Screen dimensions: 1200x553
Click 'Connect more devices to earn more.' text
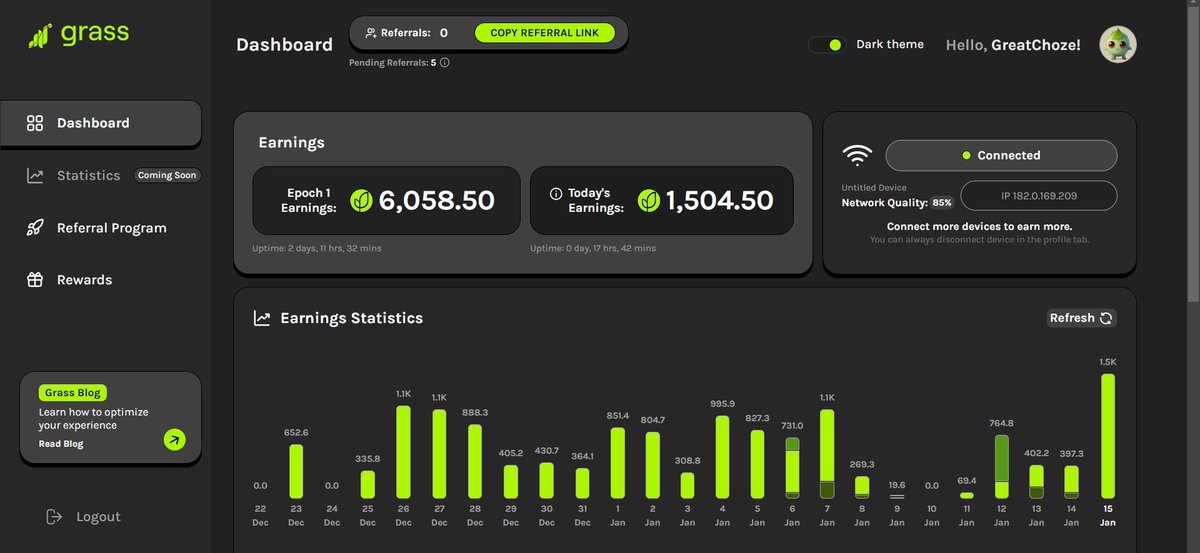click(x=979, y=227)
